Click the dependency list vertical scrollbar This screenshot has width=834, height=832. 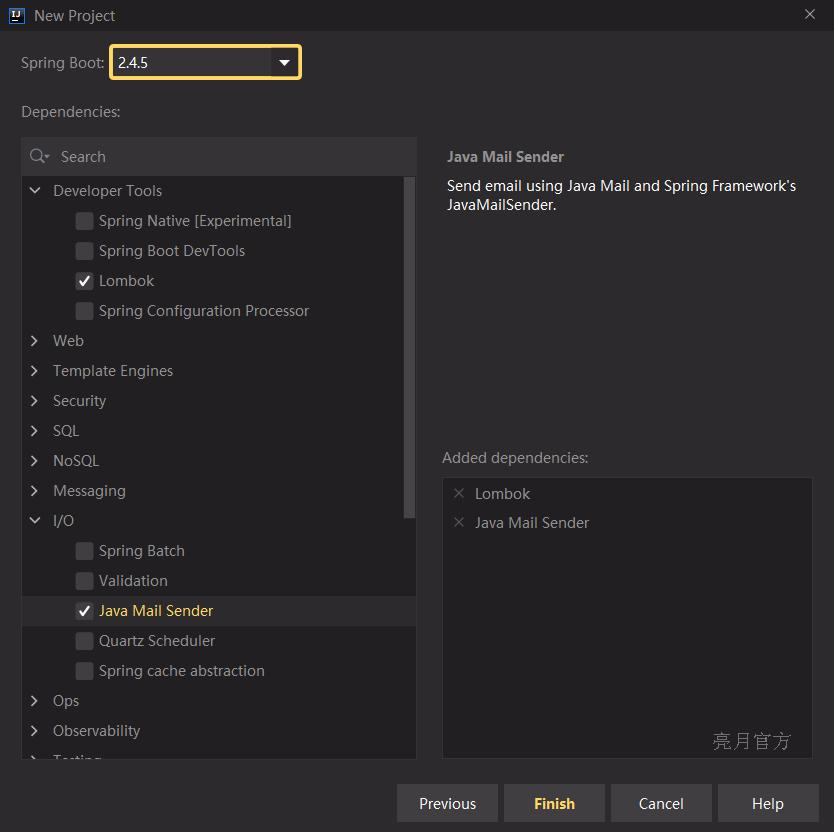click(x=409, y=348)
